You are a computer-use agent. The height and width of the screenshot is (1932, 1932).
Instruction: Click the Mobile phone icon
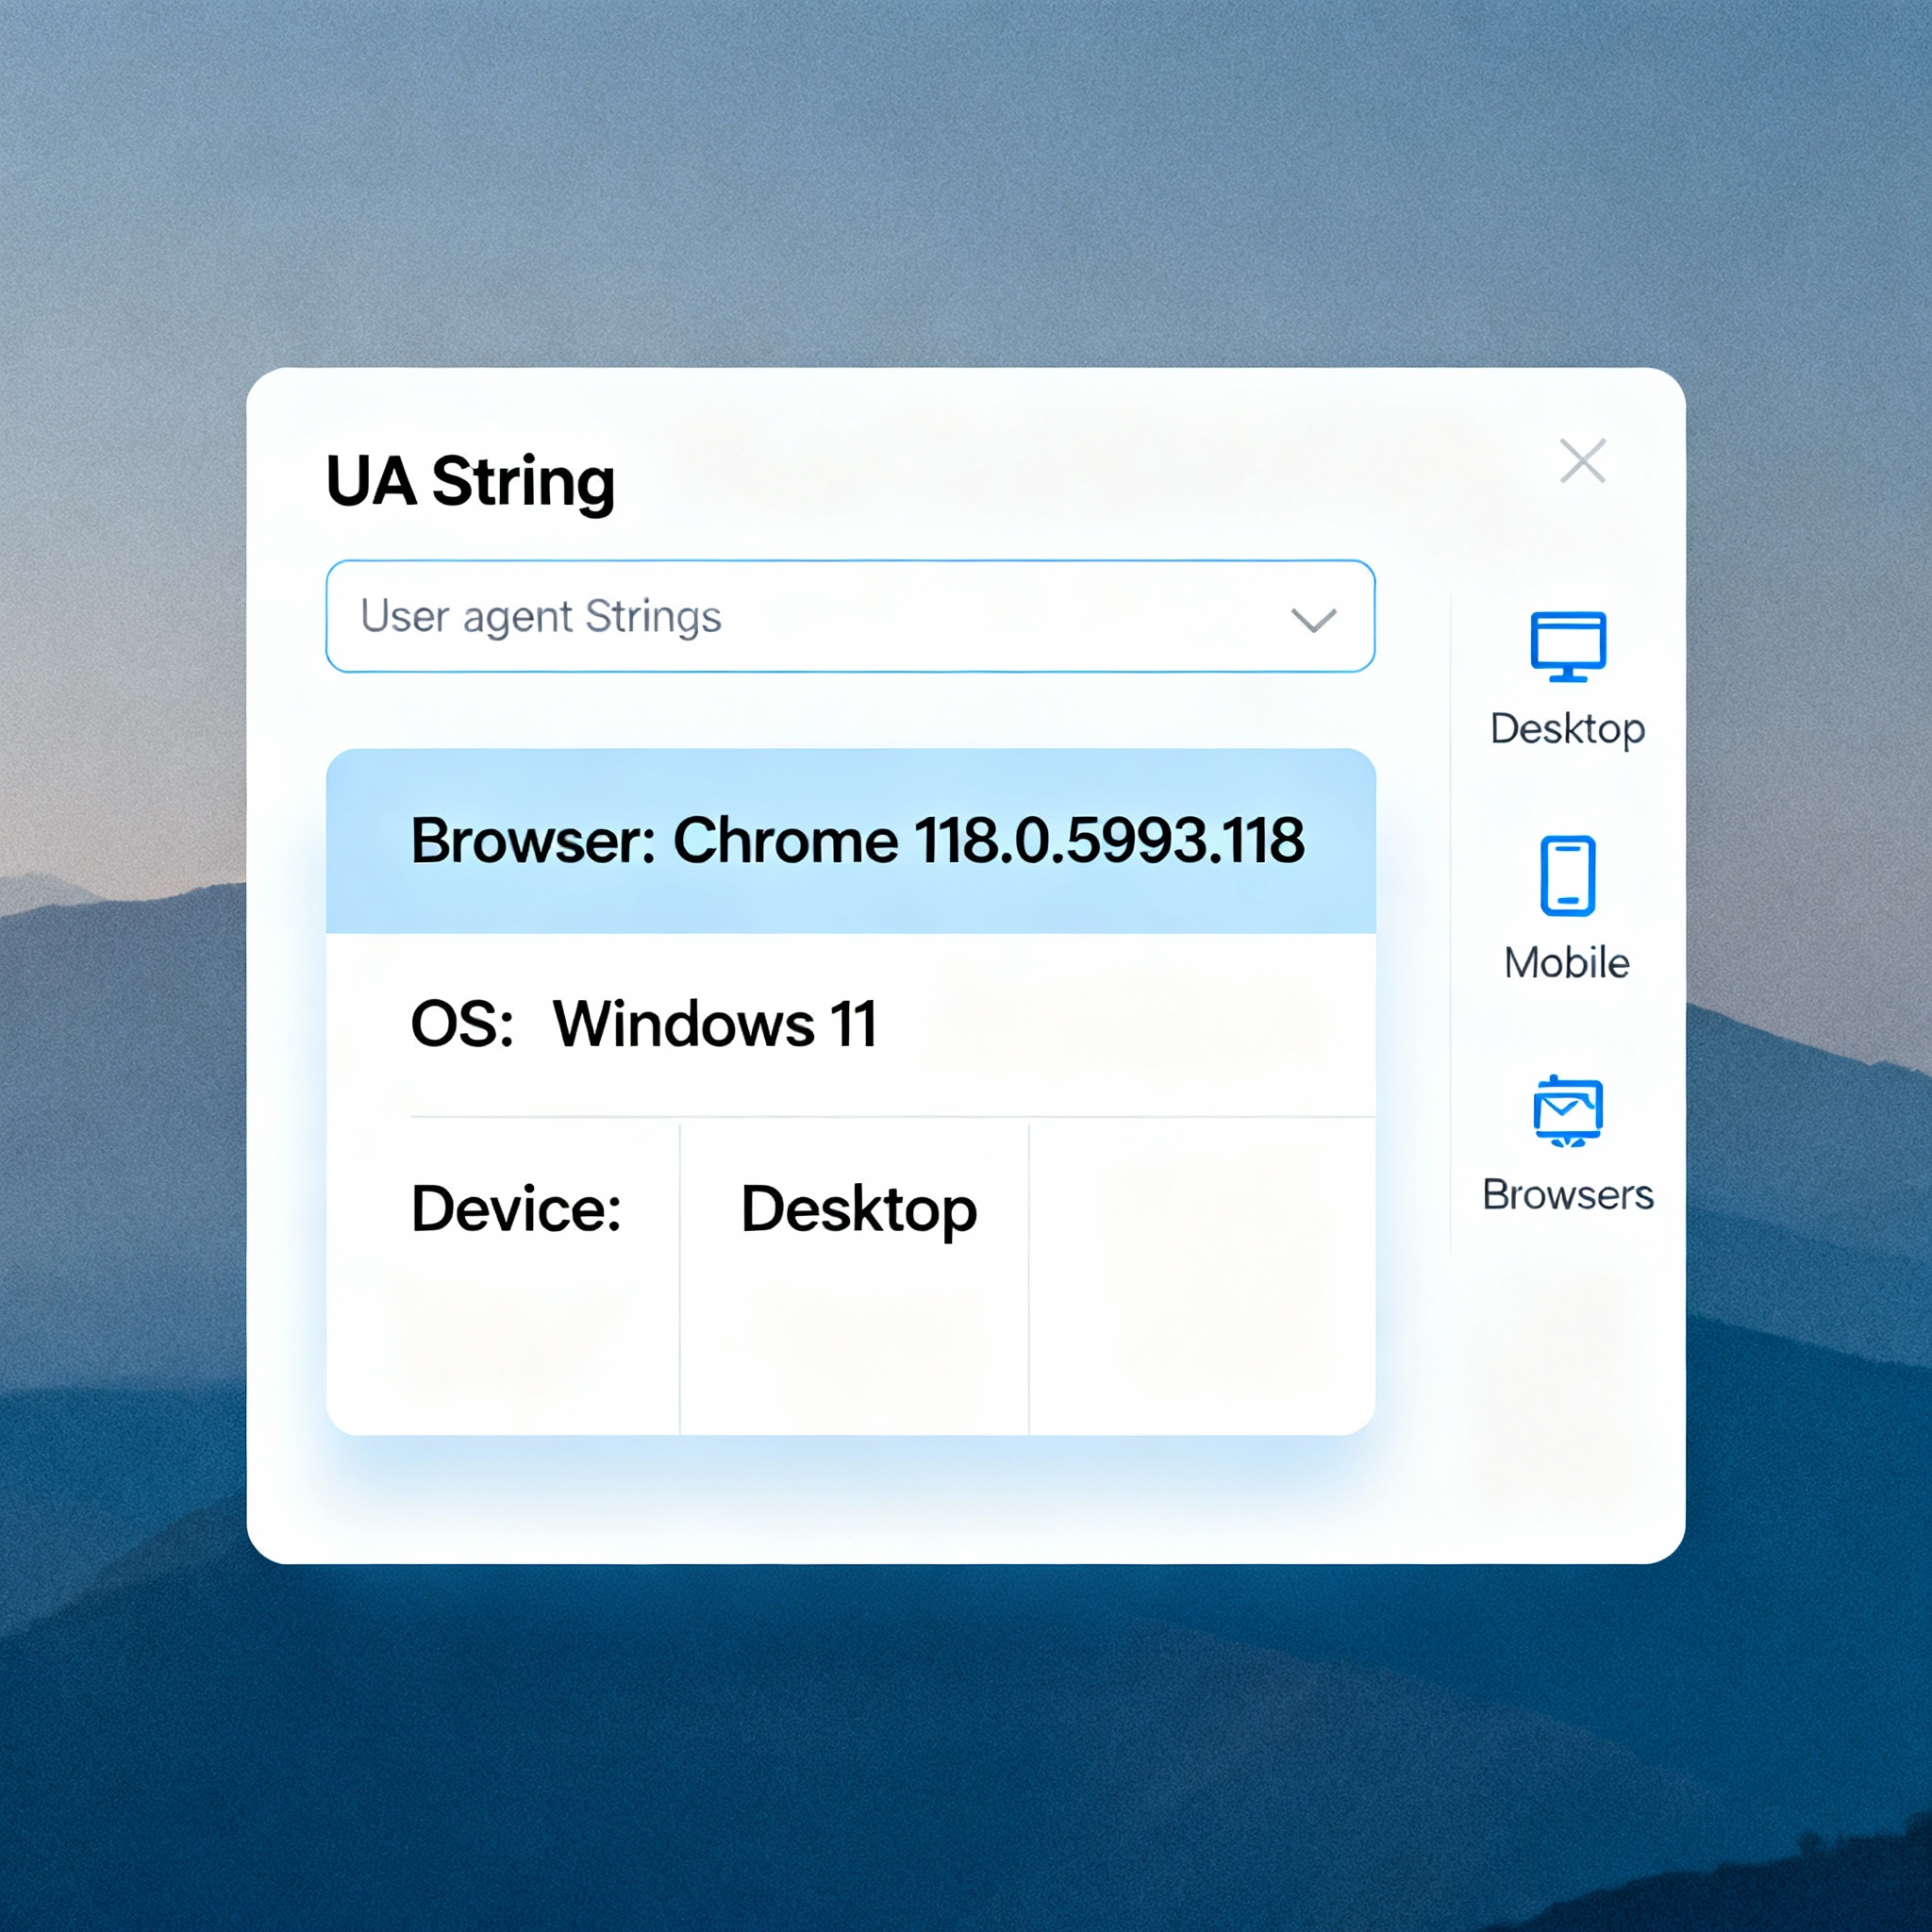1567,875
